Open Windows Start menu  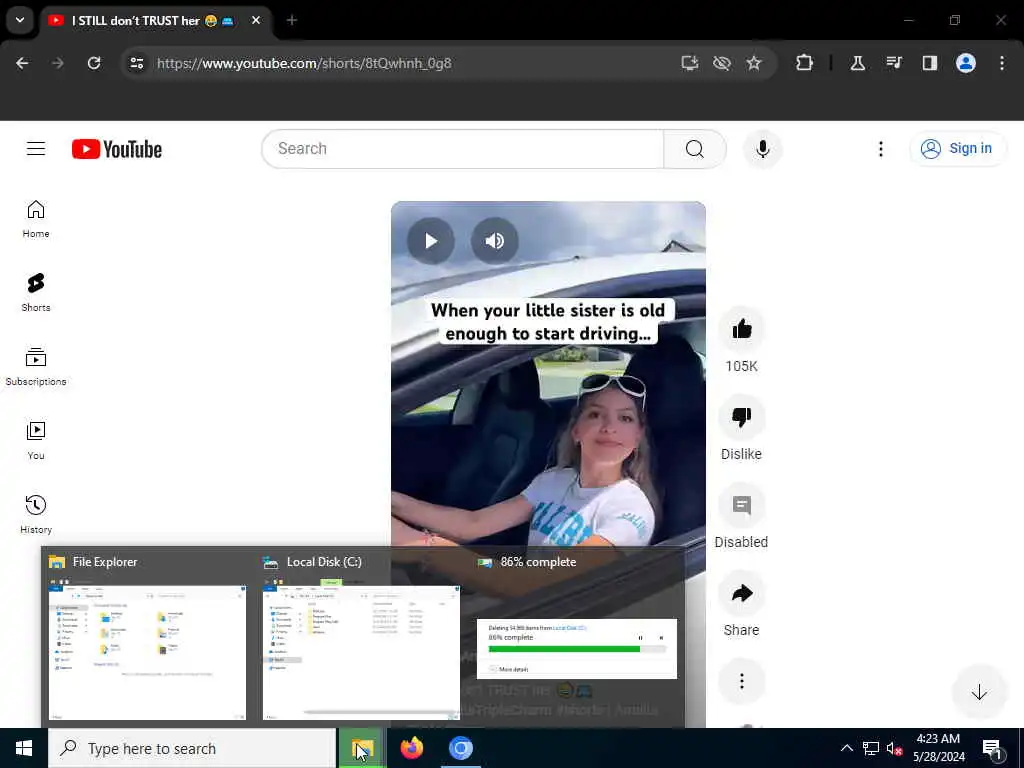24,748
